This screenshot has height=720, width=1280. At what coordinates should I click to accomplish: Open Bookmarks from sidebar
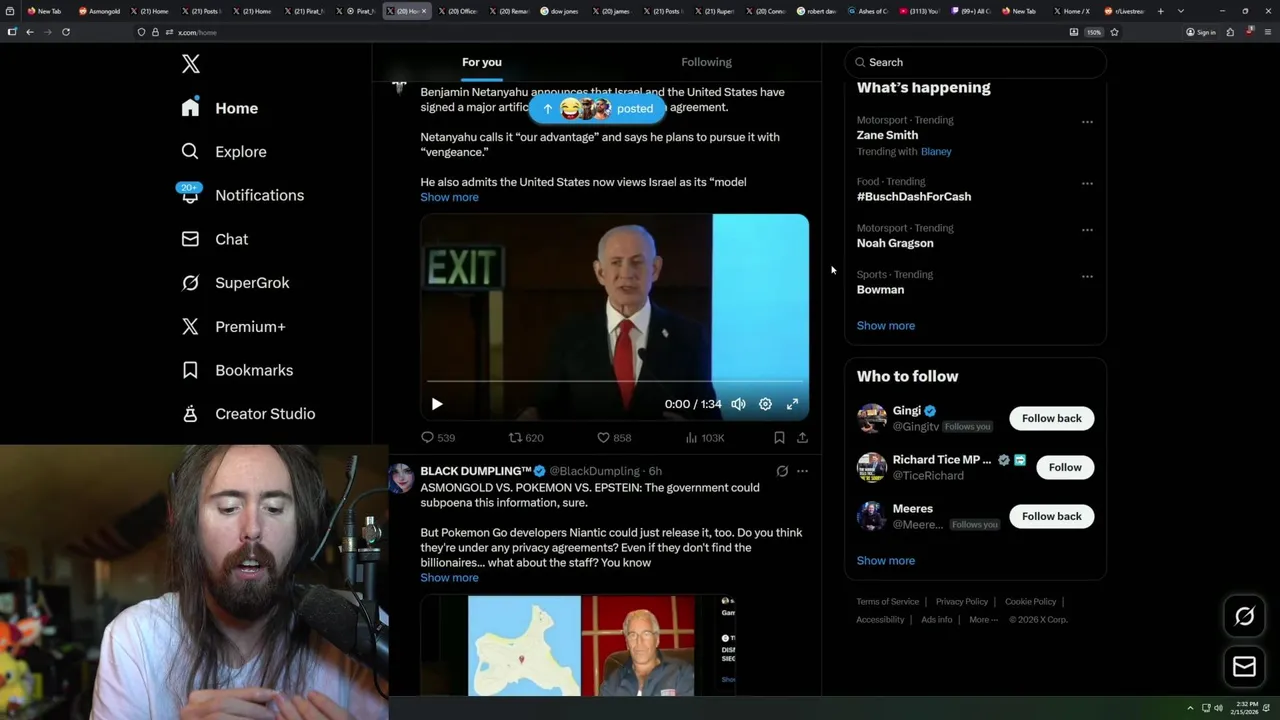click(237, 370)
